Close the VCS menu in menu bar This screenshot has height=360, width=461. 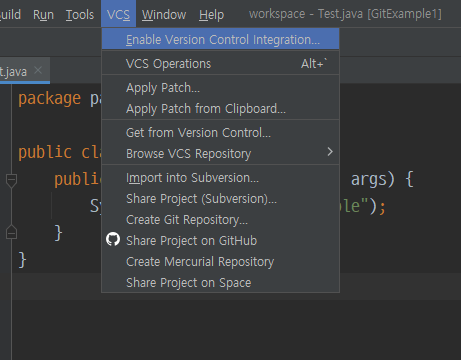point(118,14)
